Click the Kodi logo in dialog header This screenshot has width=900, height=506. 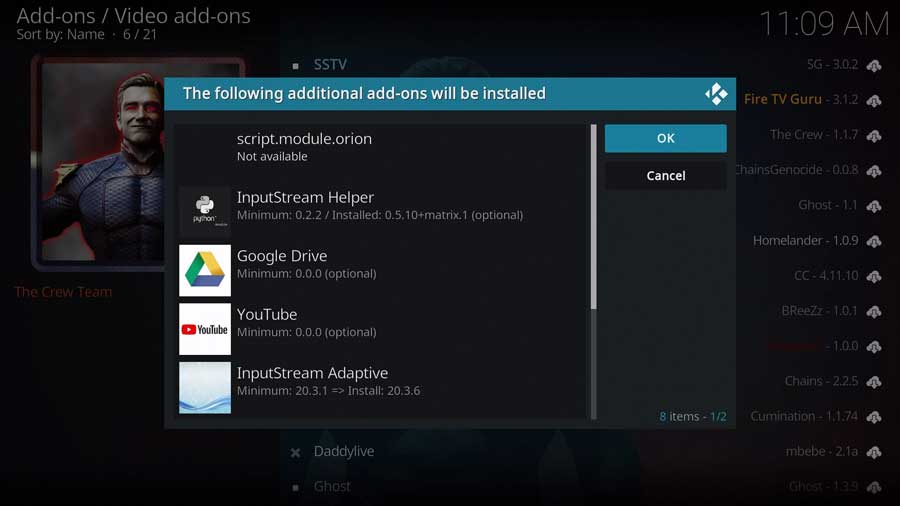pos(716,94)
